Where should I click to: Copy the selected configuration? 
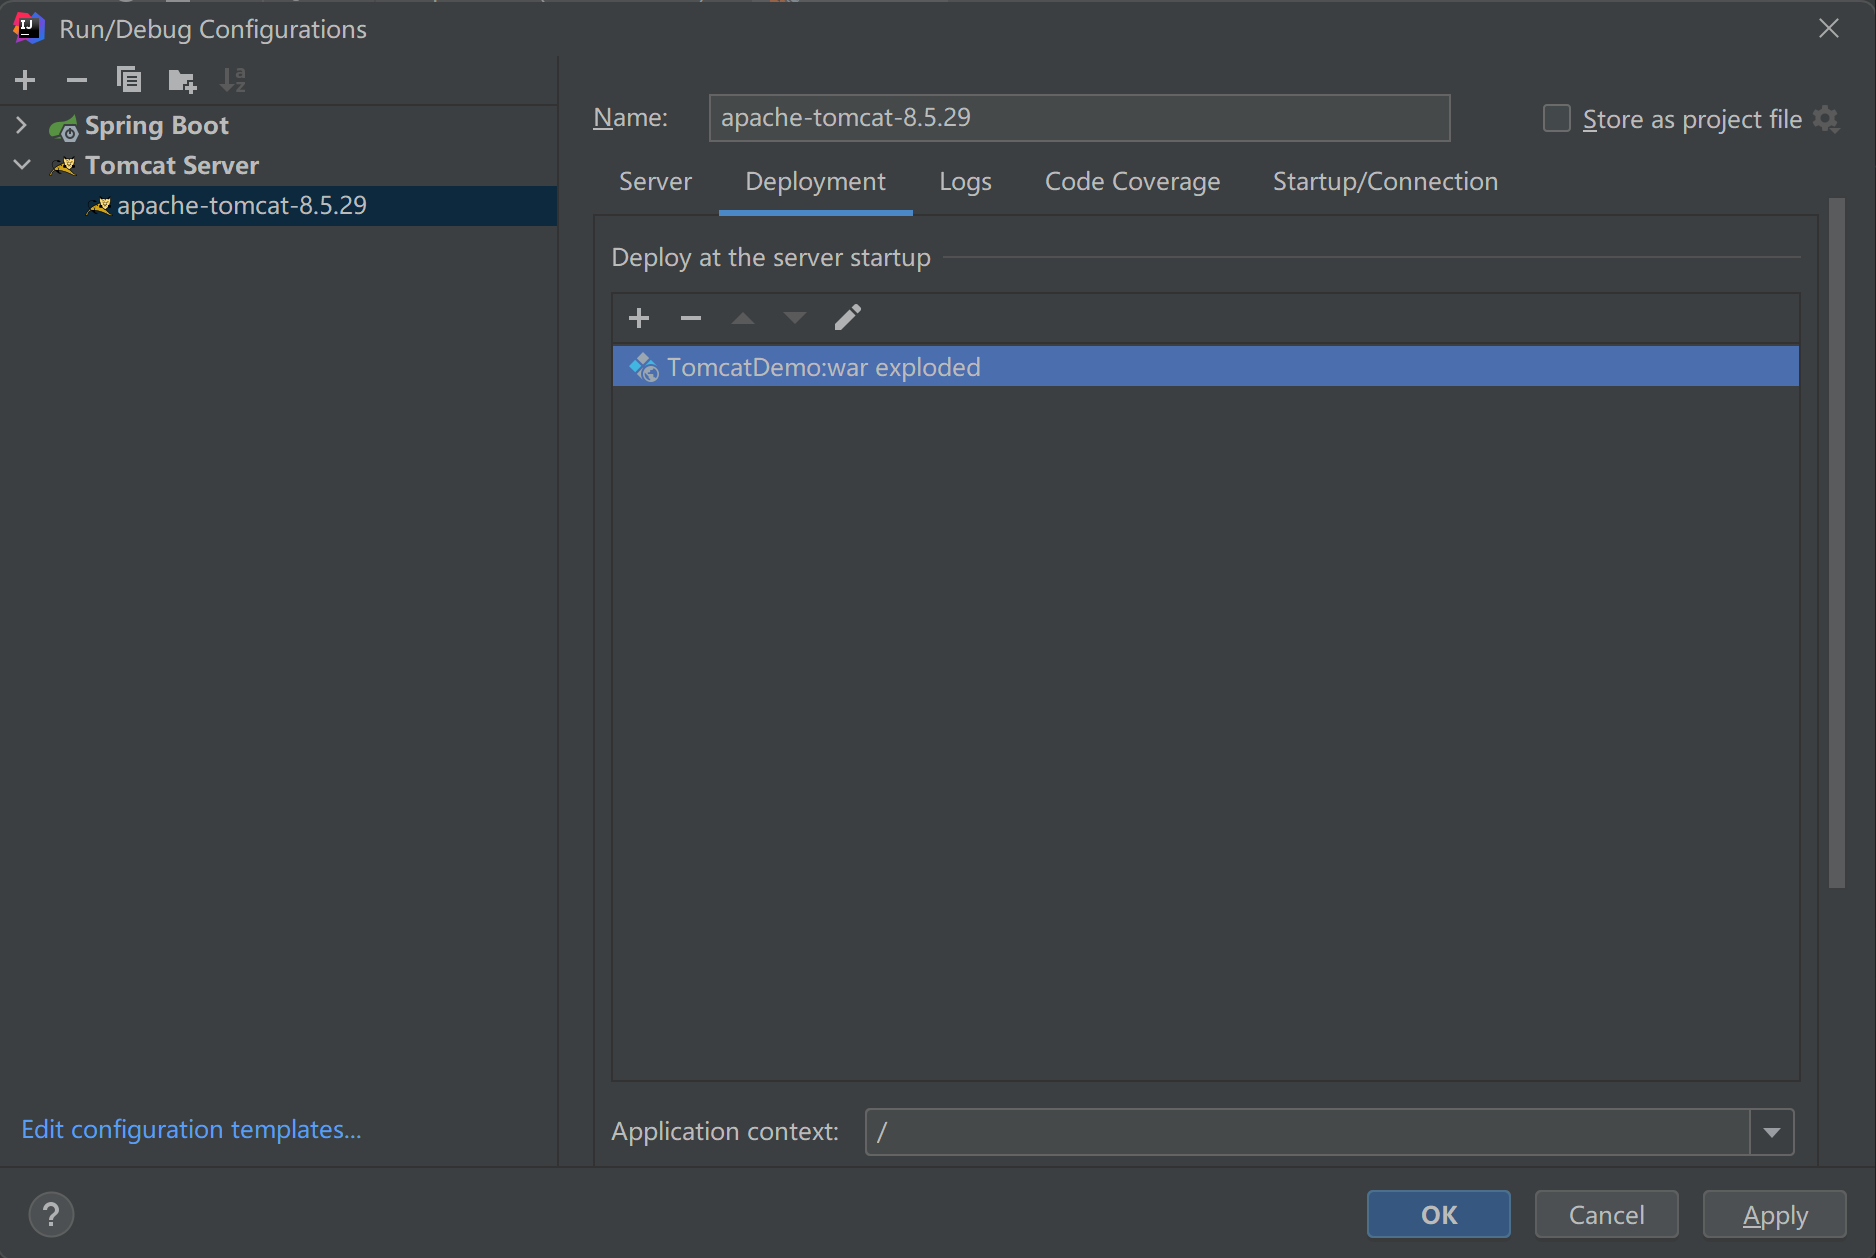[x=129, y=80]
